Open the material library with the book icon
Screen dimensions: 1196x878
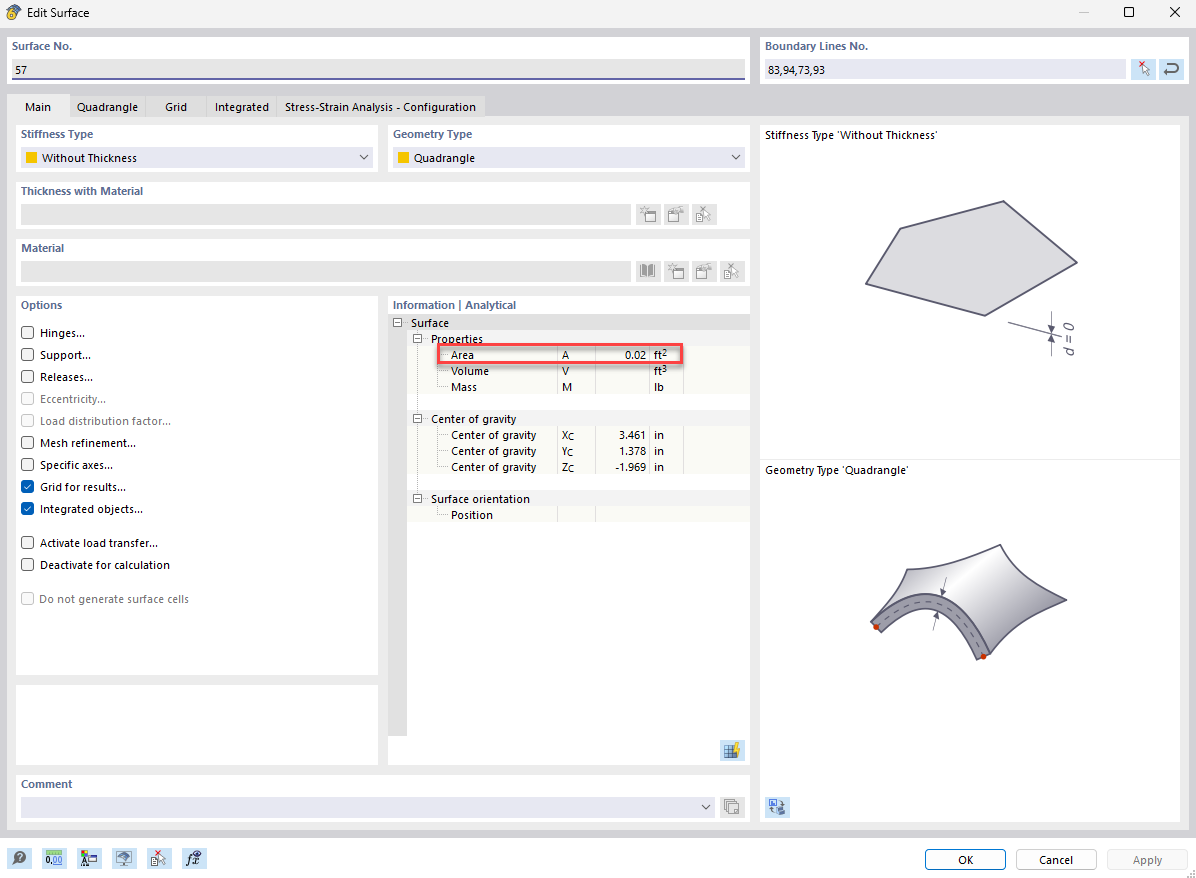(647, 271)
